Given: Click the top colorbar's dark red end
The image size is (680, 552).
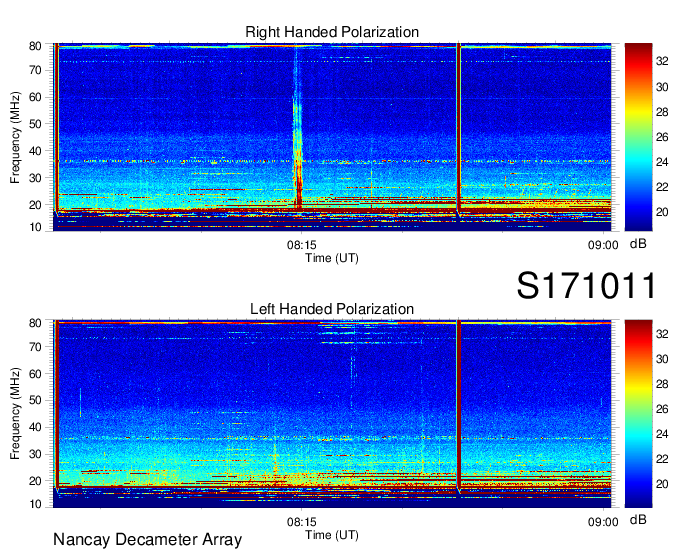Looking at the screenshot, I should click(638, 47).
